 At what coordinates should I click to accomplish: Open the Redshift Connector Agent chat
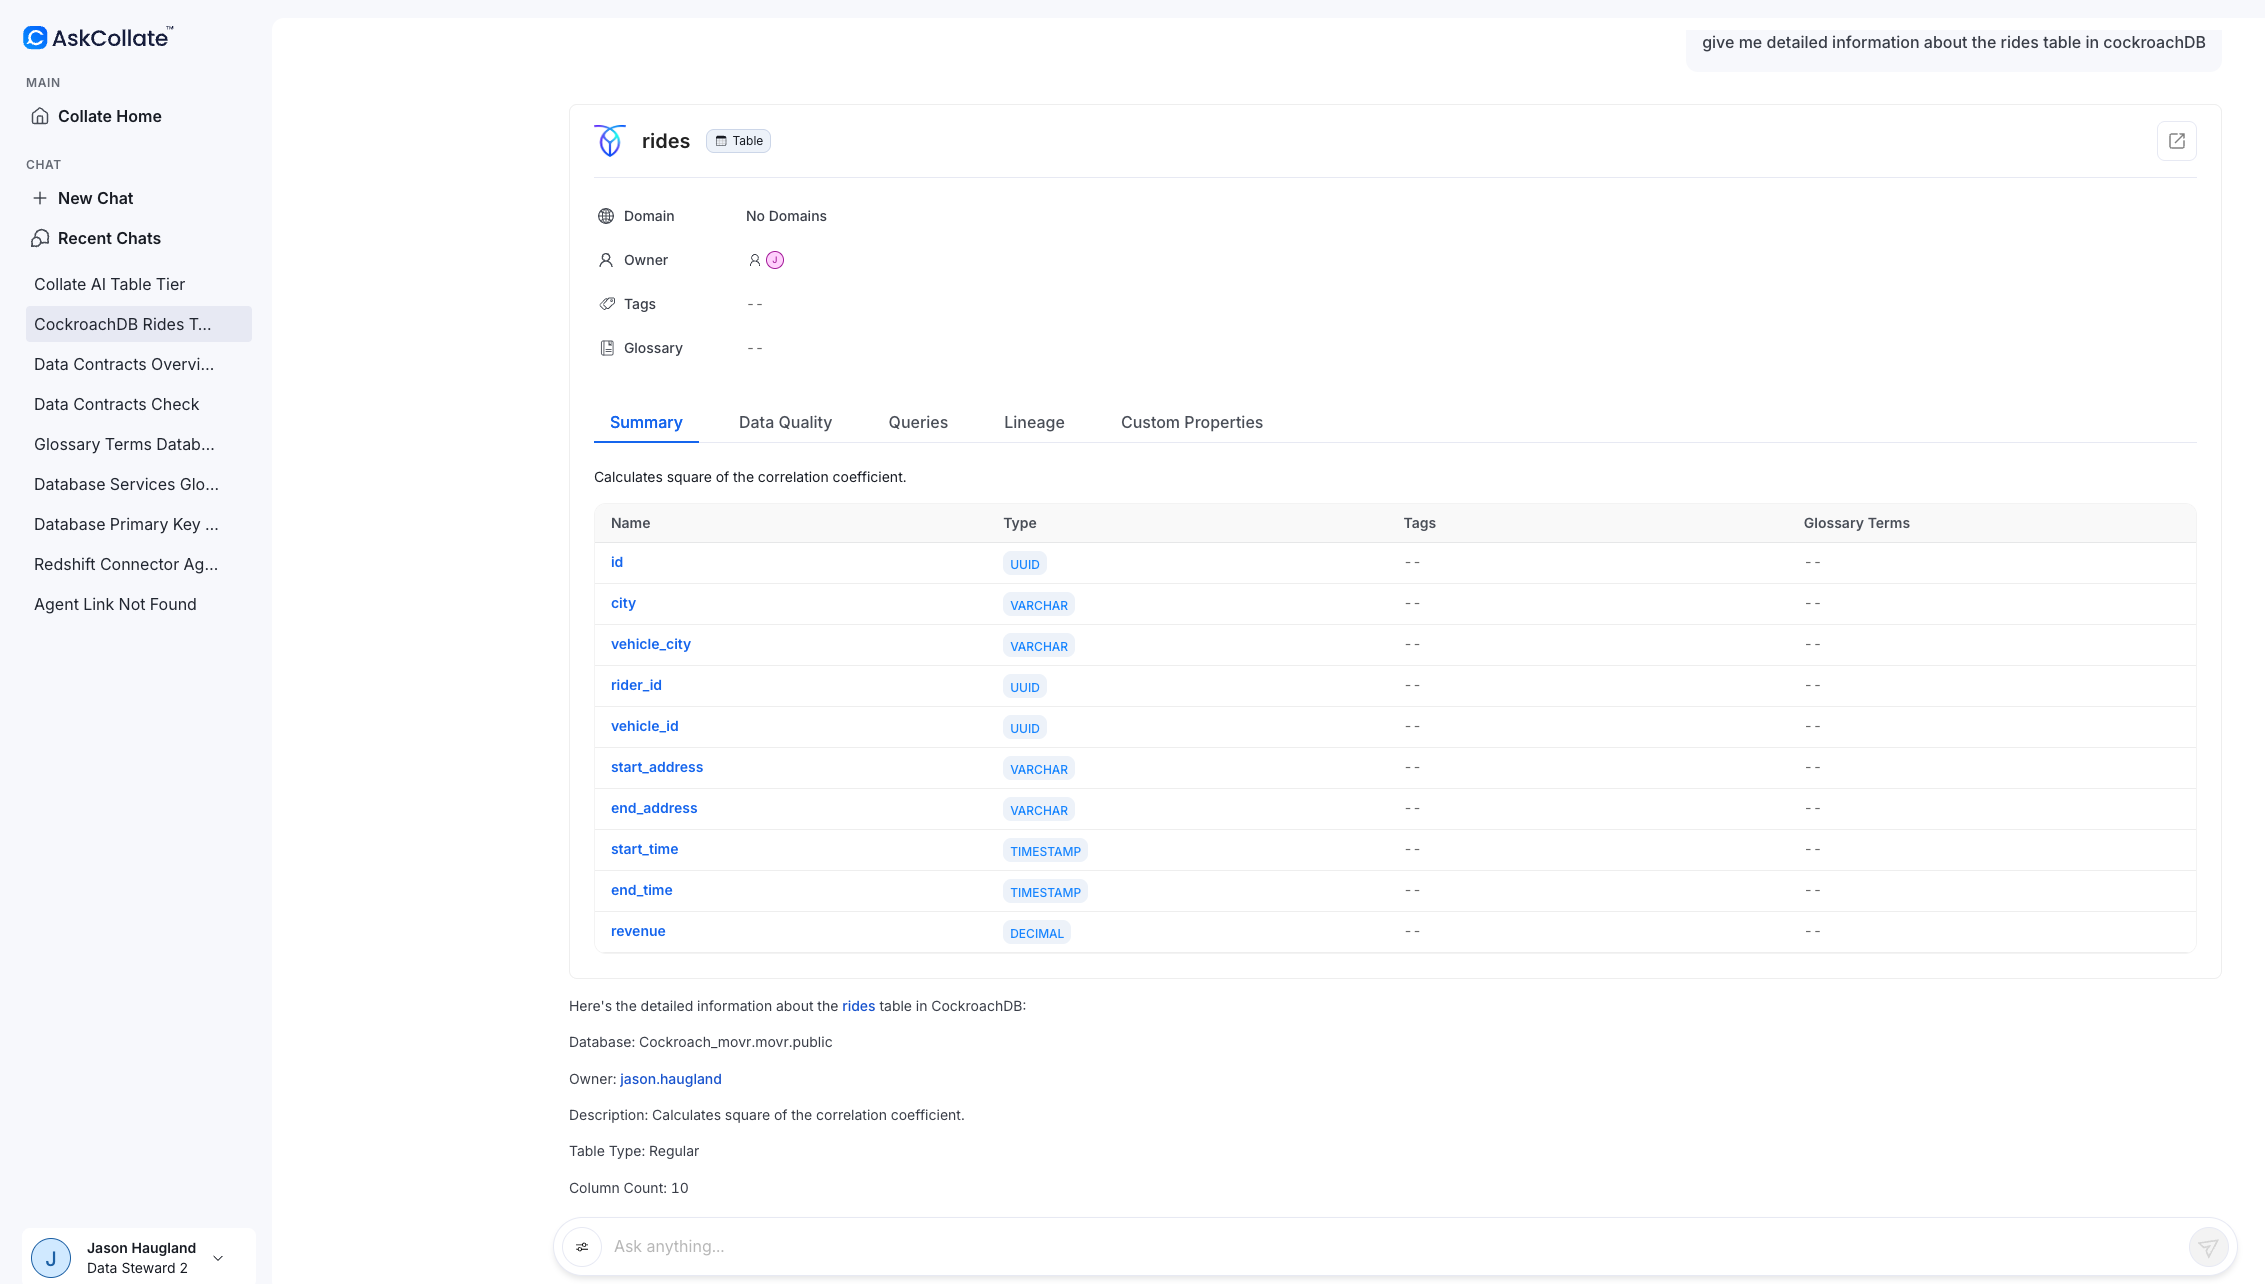click(x=139, y=564)
